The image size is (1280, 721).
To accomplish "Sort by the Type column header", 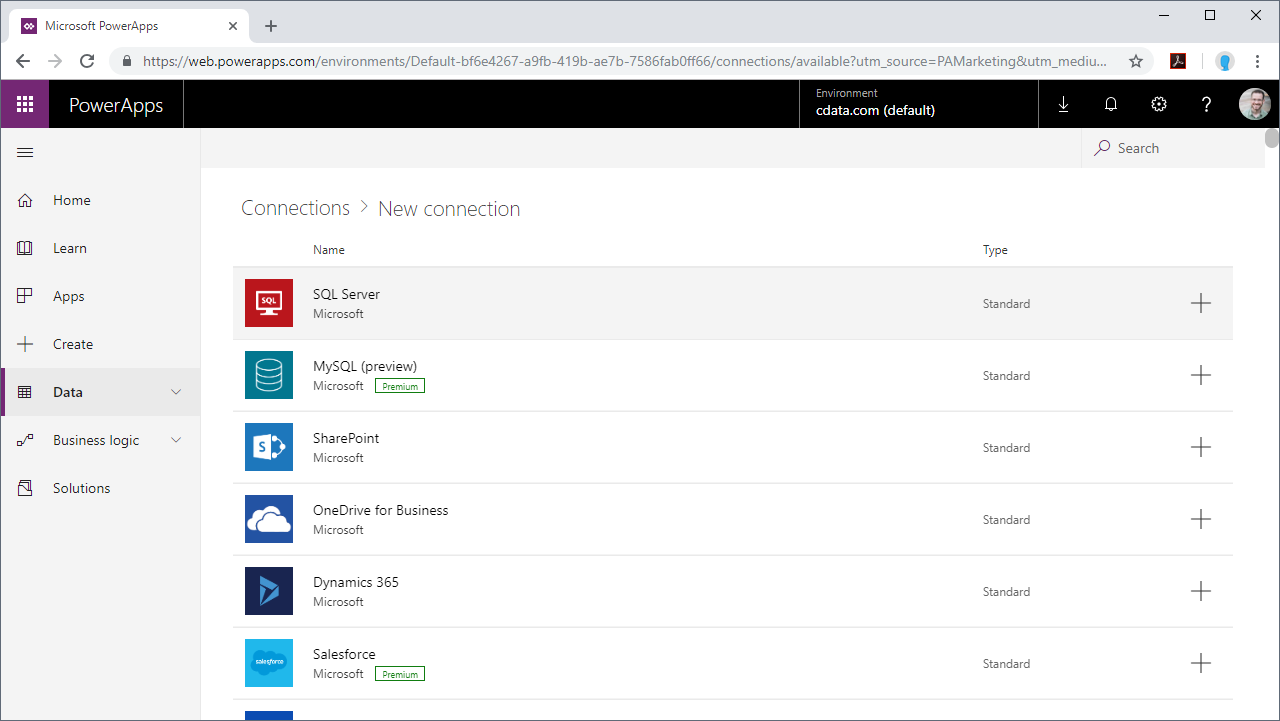I will tap(995, 250).
